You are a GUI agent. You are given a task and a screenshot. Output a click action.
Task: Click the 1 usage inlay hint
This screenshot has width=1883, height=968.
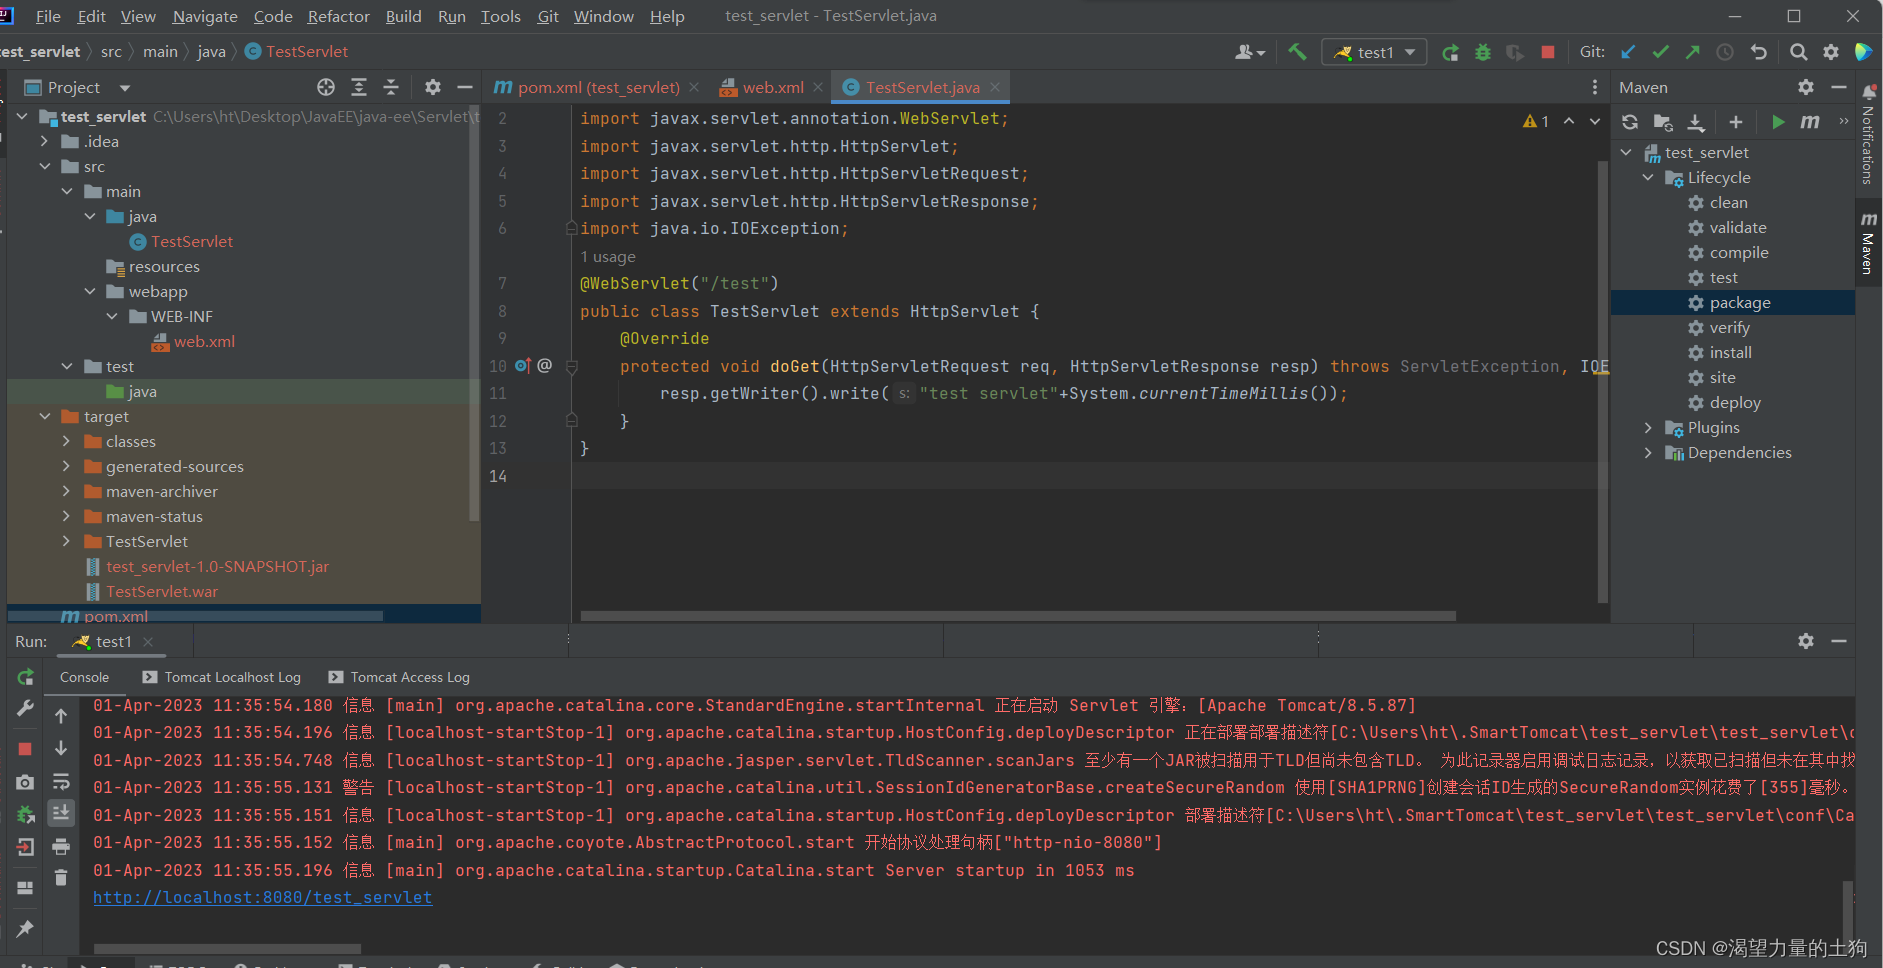pos(608,257)
